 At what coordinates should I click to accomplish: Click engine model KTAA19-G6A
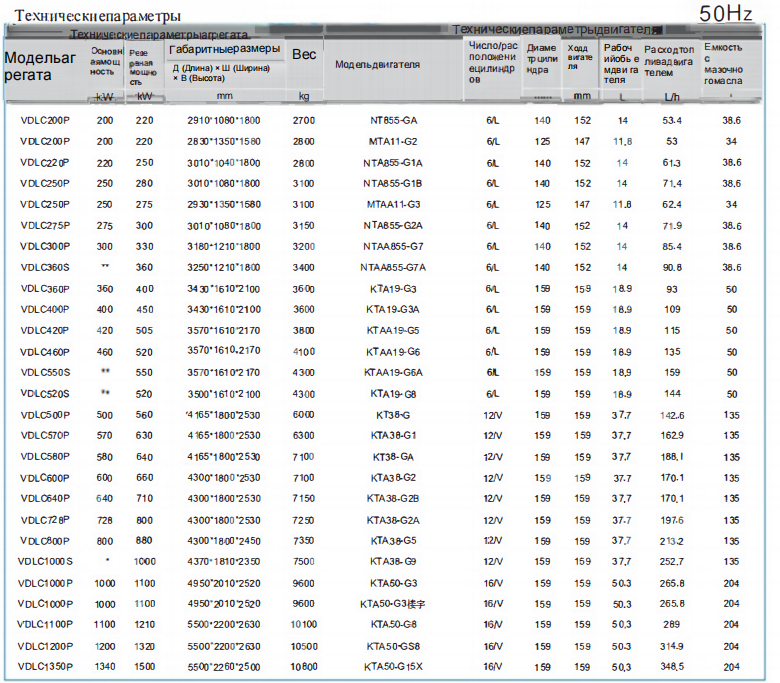tap(394, 373)
